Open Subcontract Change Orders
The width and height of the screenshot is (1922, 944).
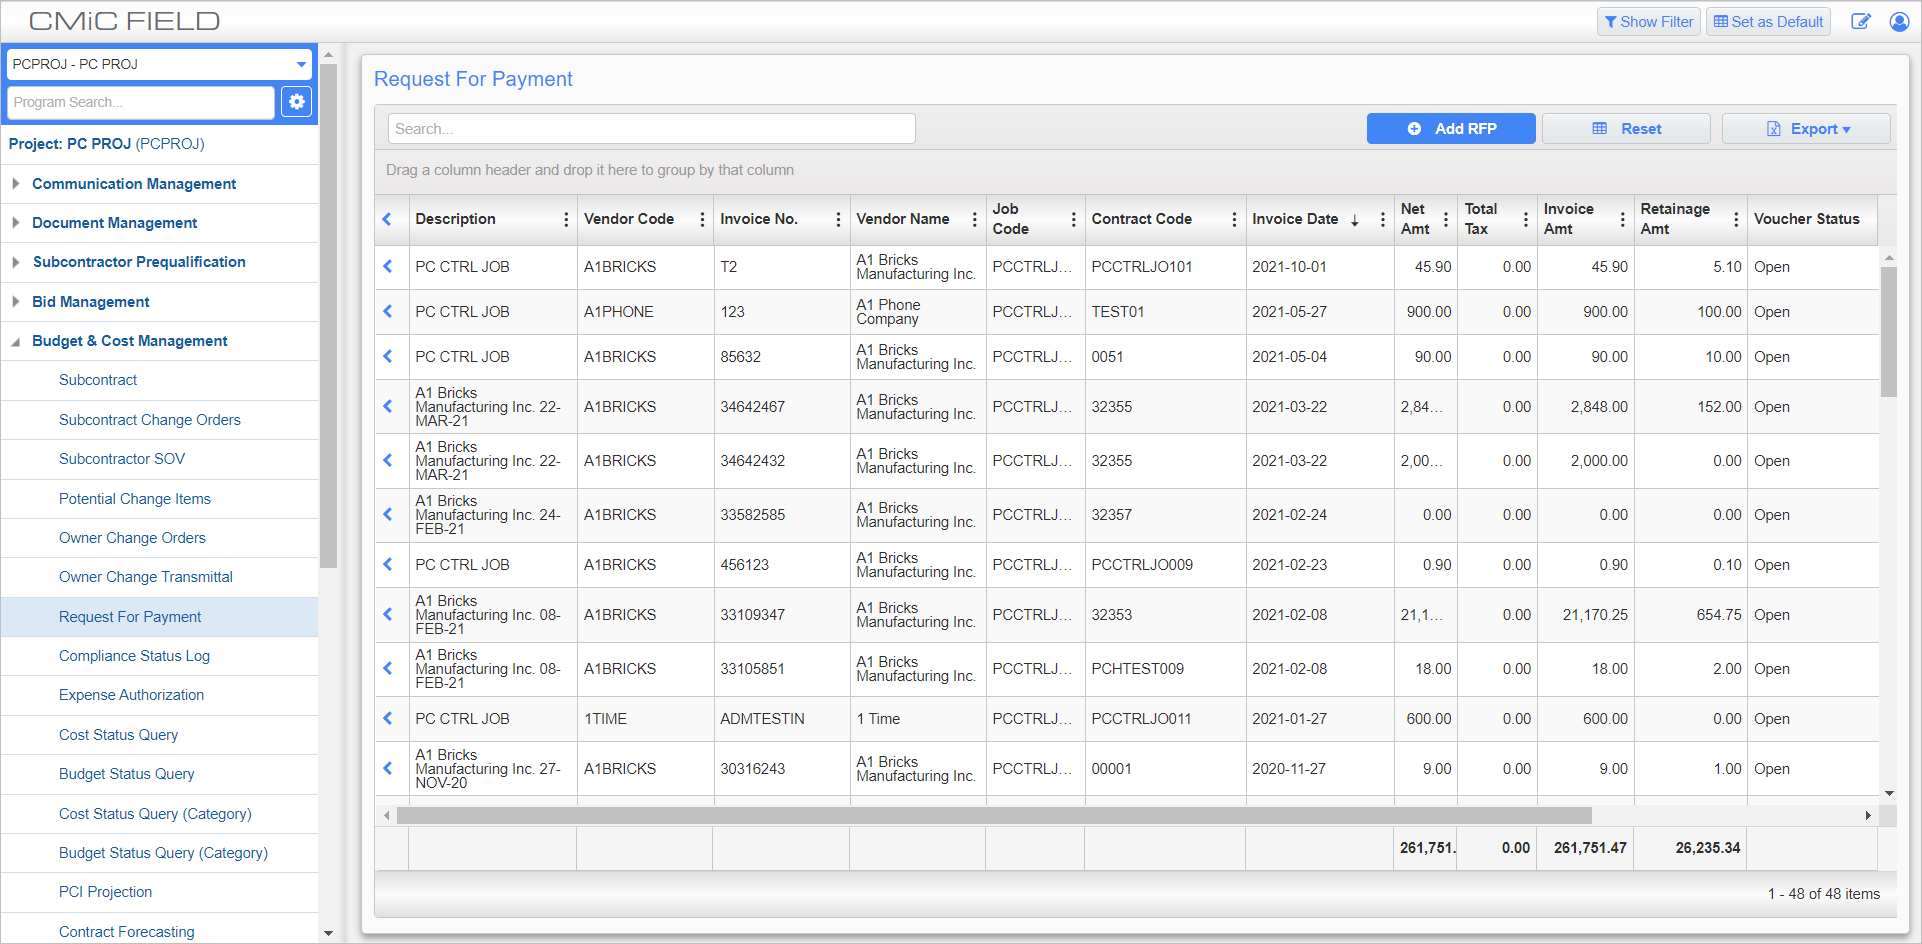[x=150, y=420]
